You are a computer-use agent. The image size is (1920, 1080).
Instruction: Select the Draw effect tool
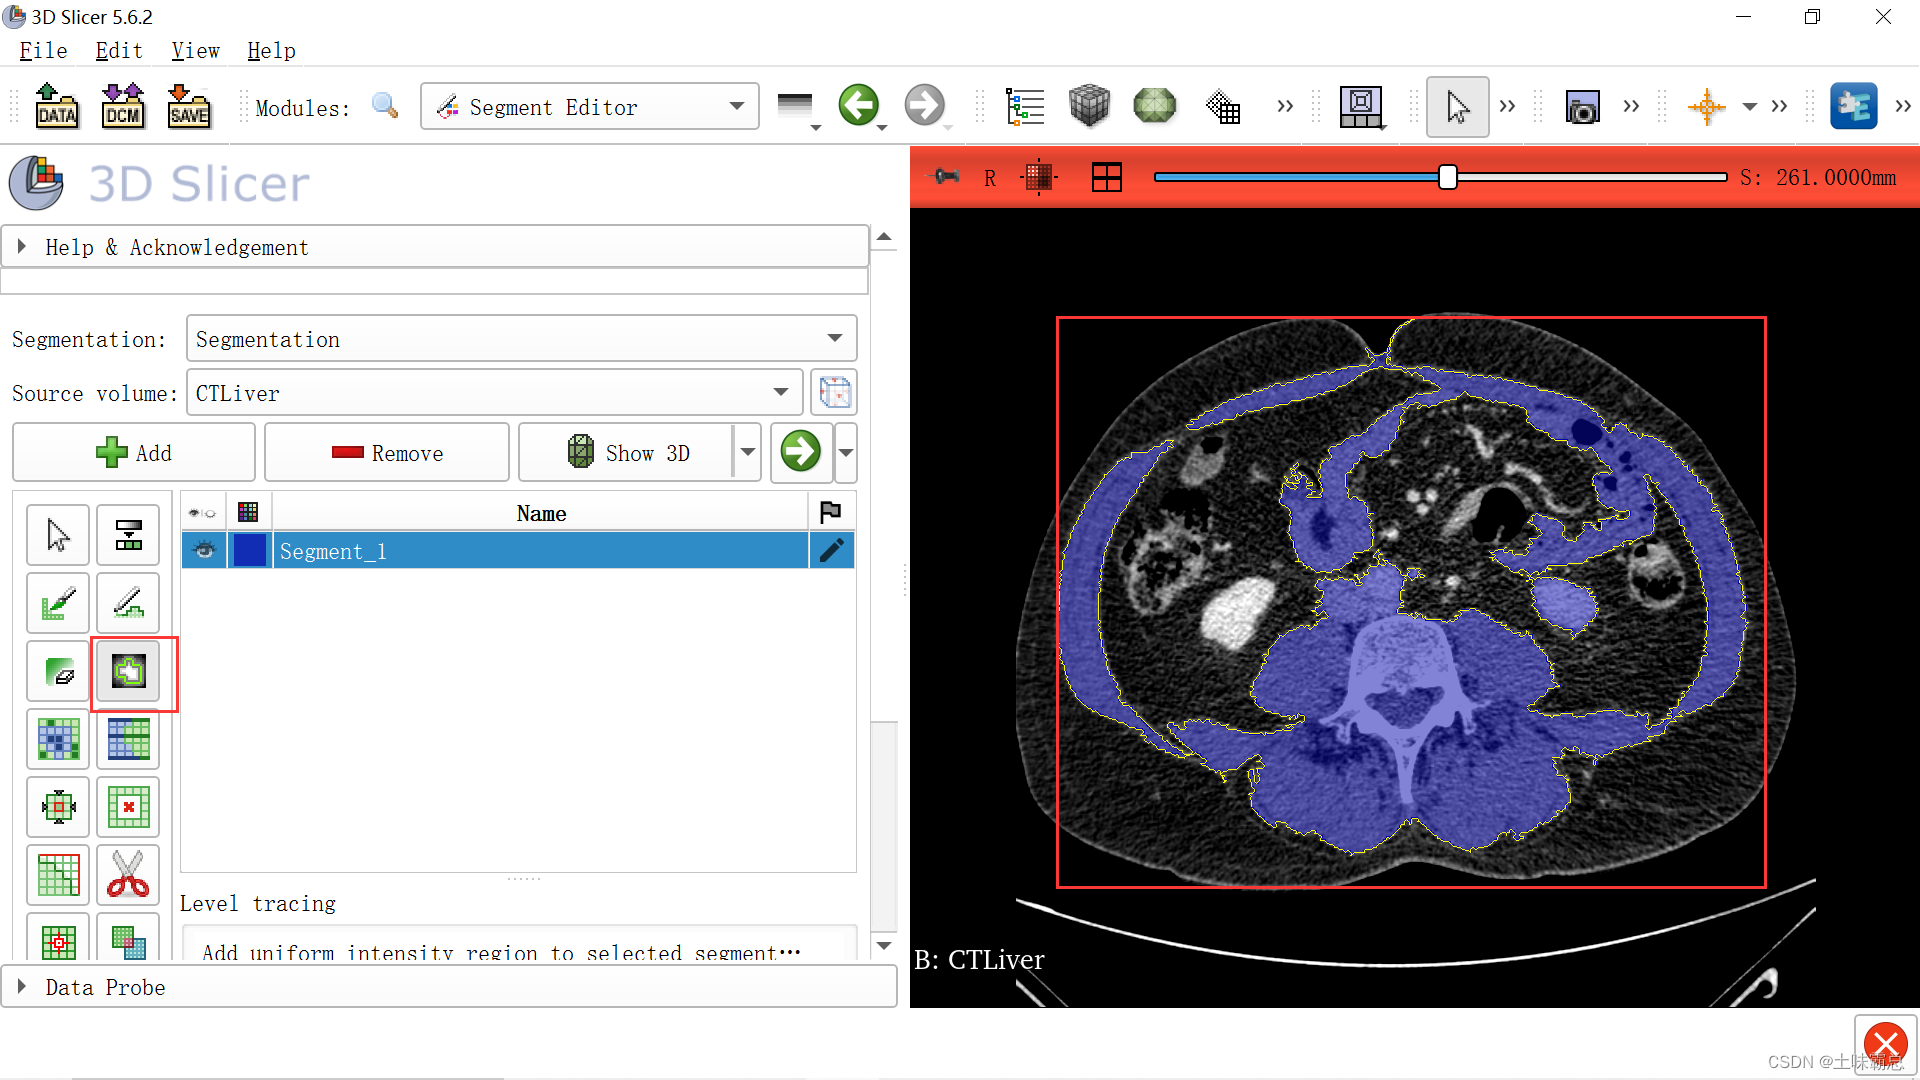[128, 603]
